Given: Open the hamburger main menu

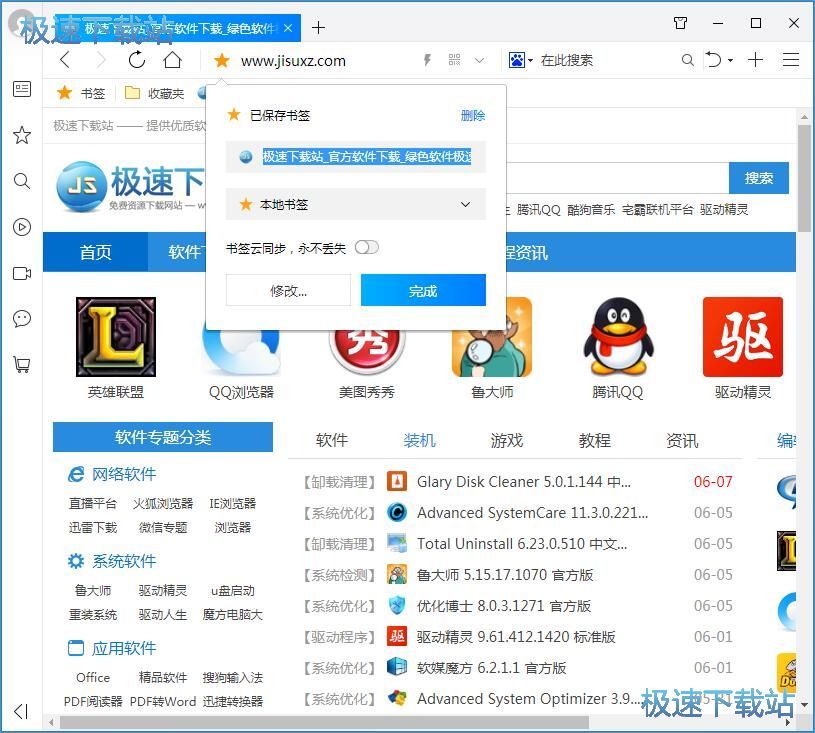Looking at the screenshot, I should [791, 60].
